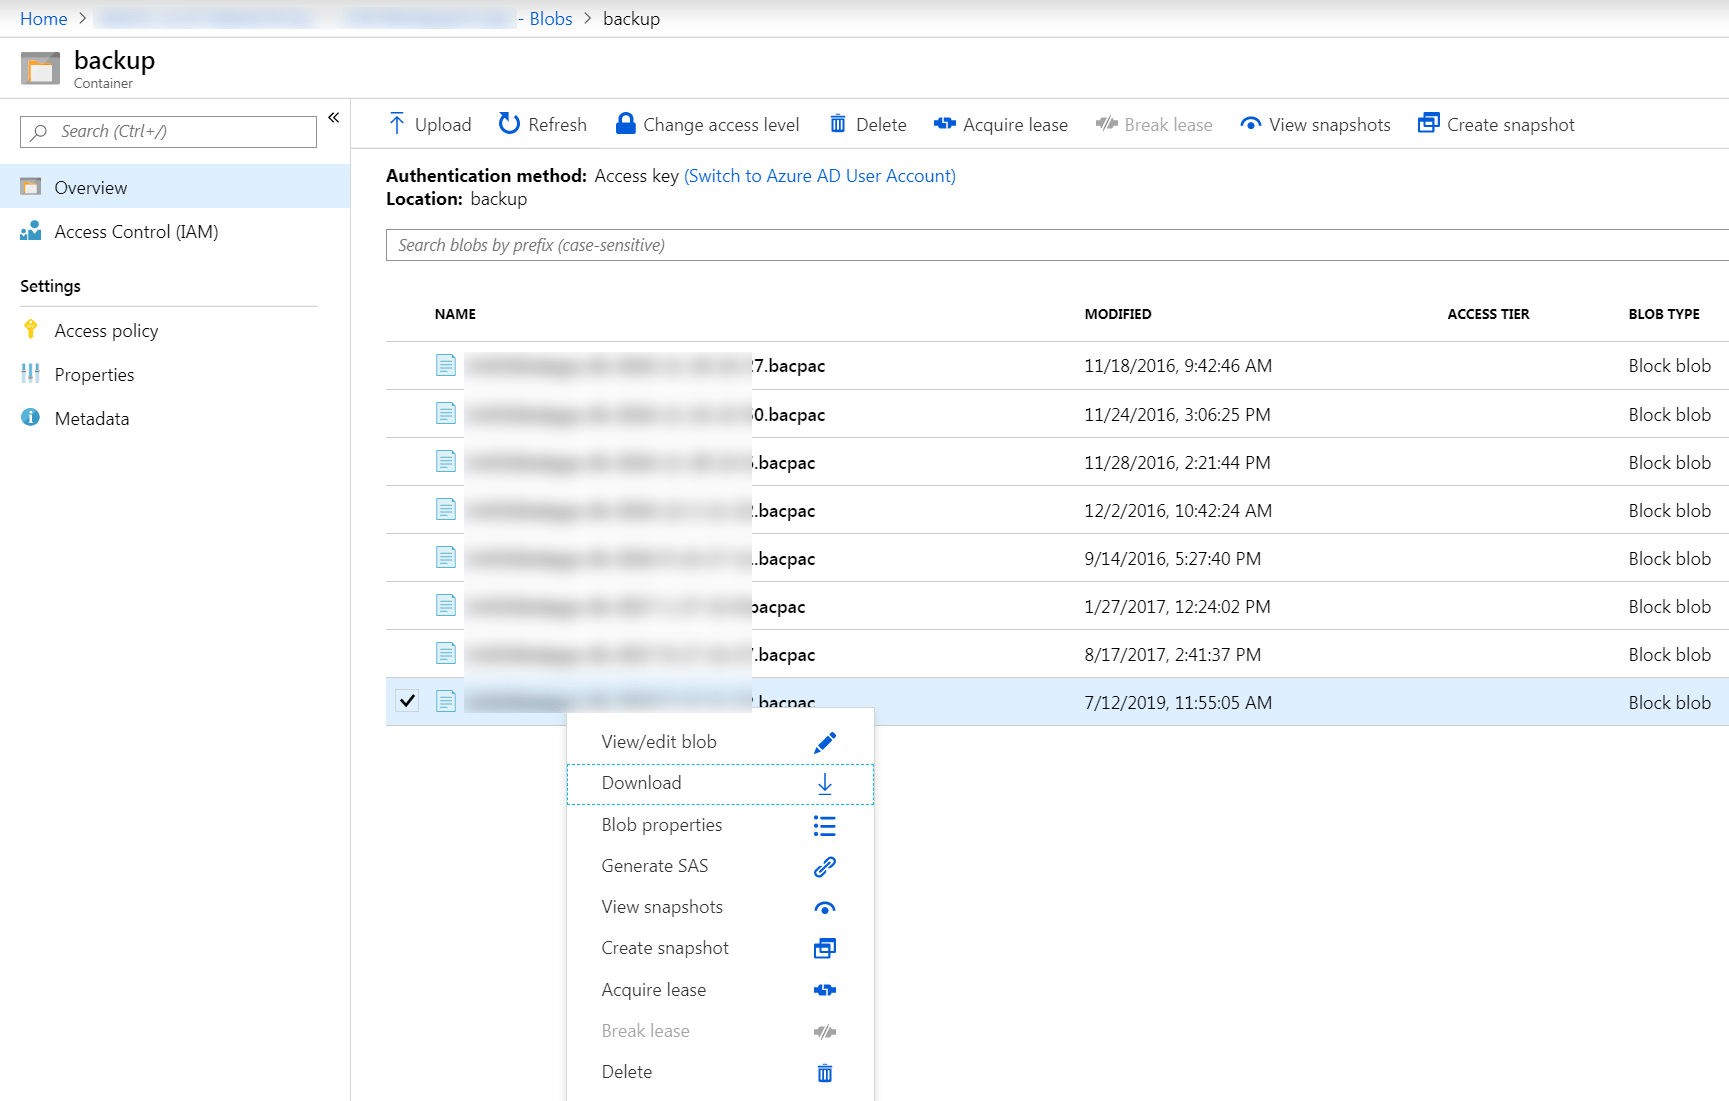Screen dimensions: 1729x1101
Task: Go to Home in the breadcrumb
Action: click(x=43, y=19)
